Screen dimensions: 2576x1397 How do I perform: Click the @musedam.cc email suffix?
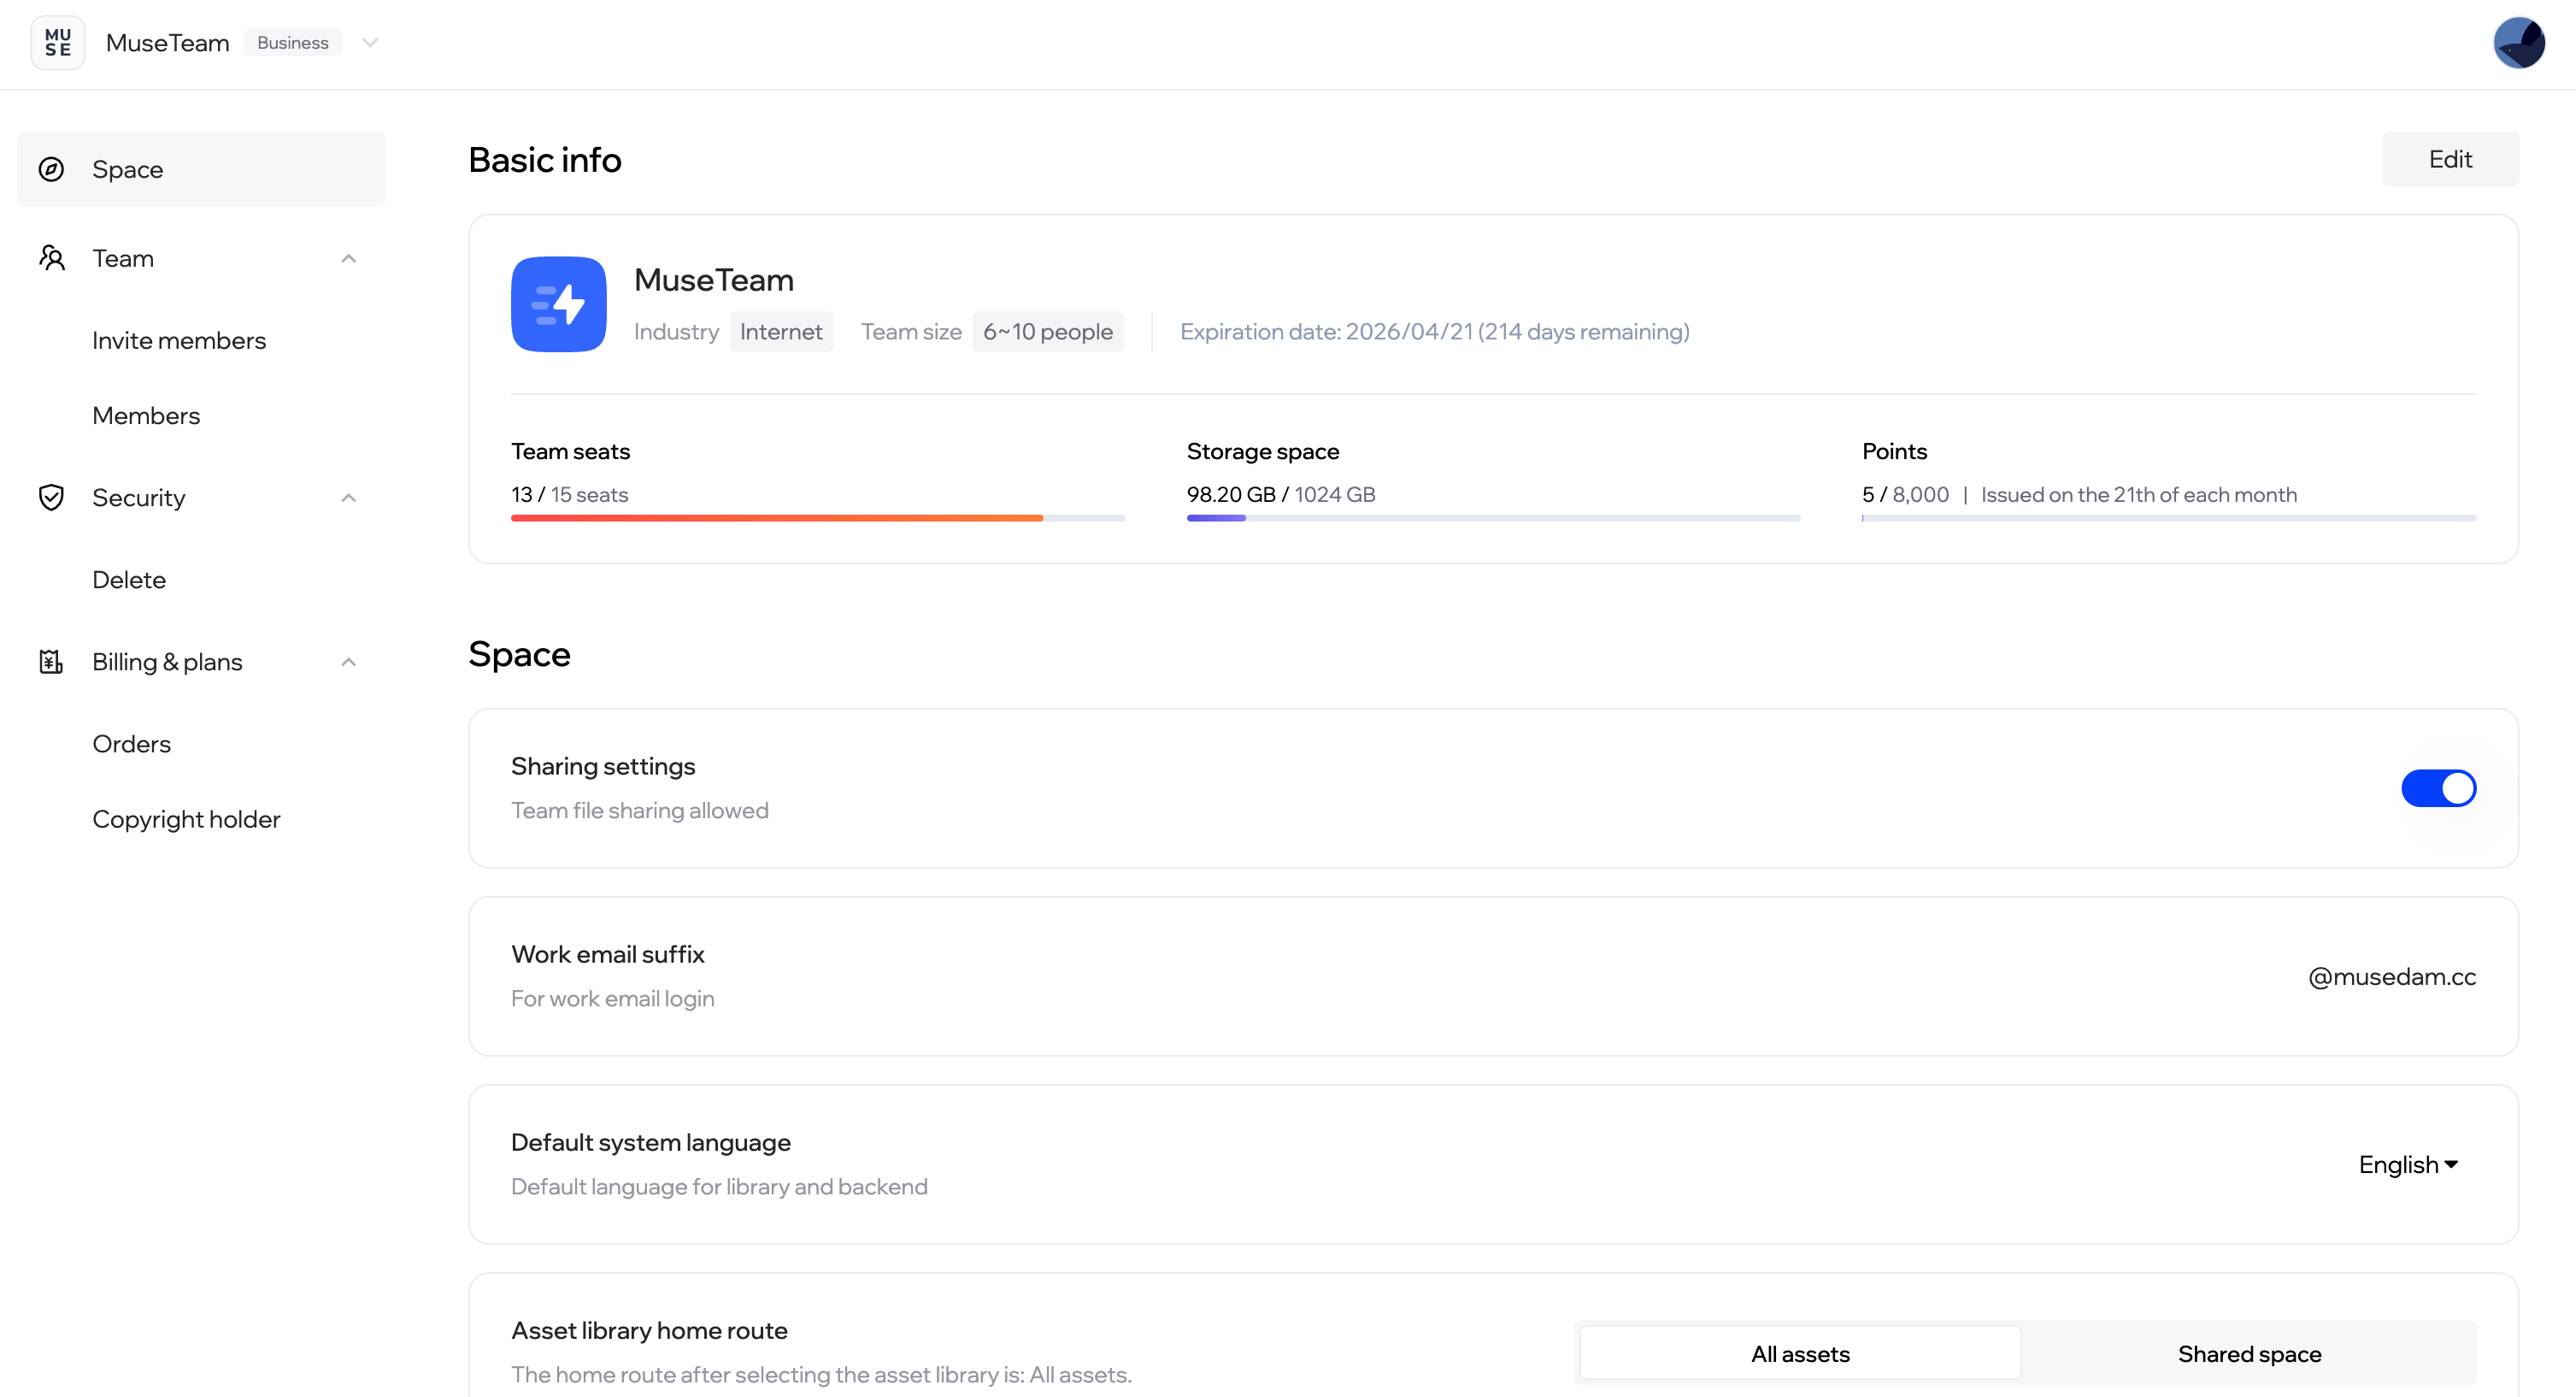click(2391, 976)
